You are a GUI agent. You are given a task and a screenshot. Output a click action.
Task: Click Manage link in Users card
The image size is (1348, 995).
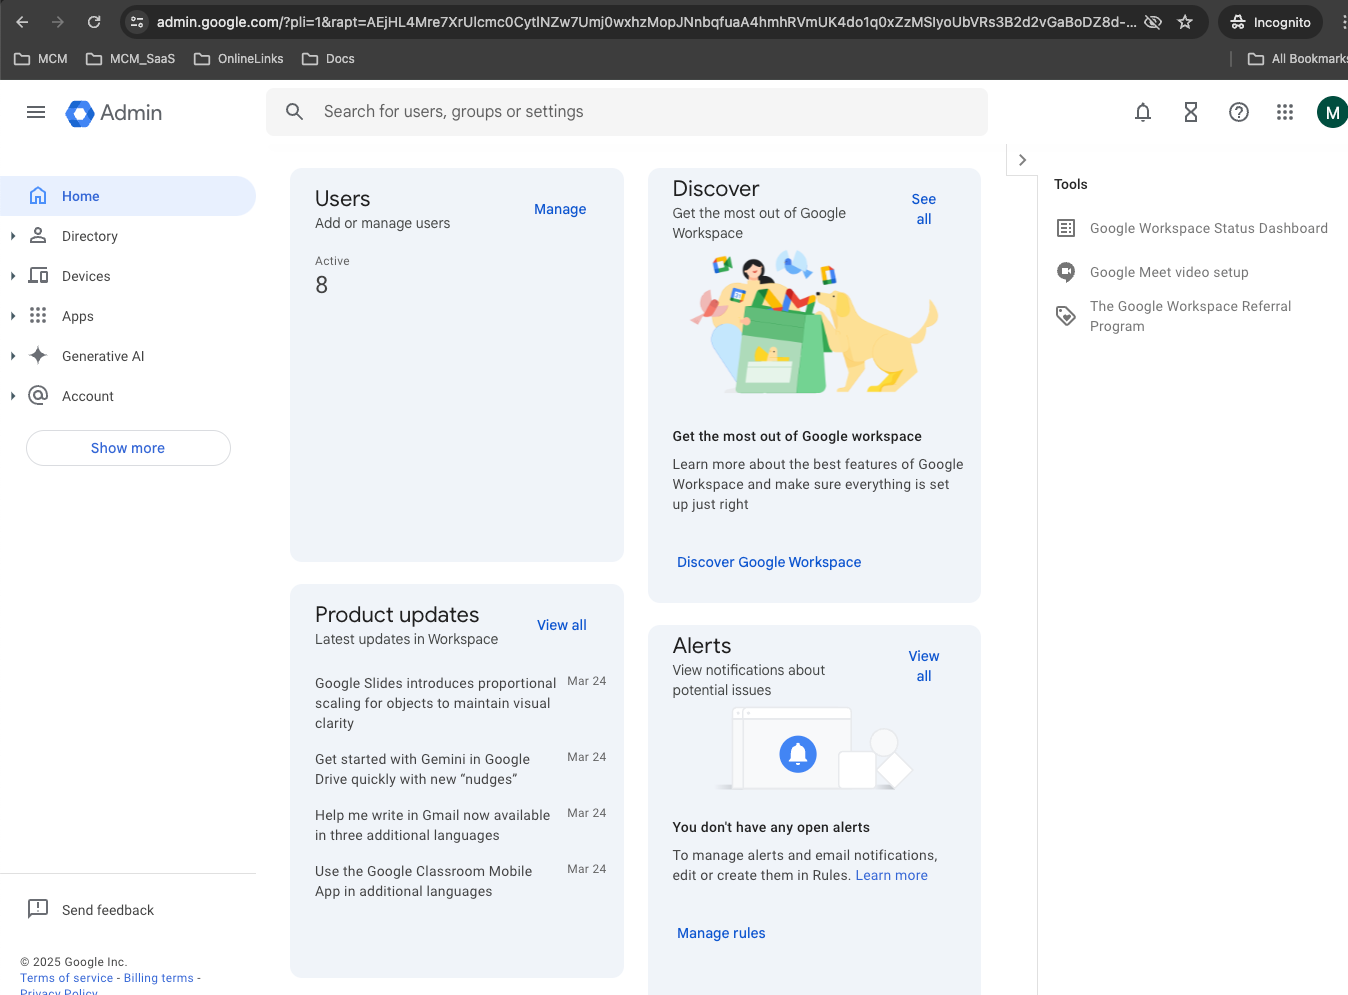pos(560,209)
